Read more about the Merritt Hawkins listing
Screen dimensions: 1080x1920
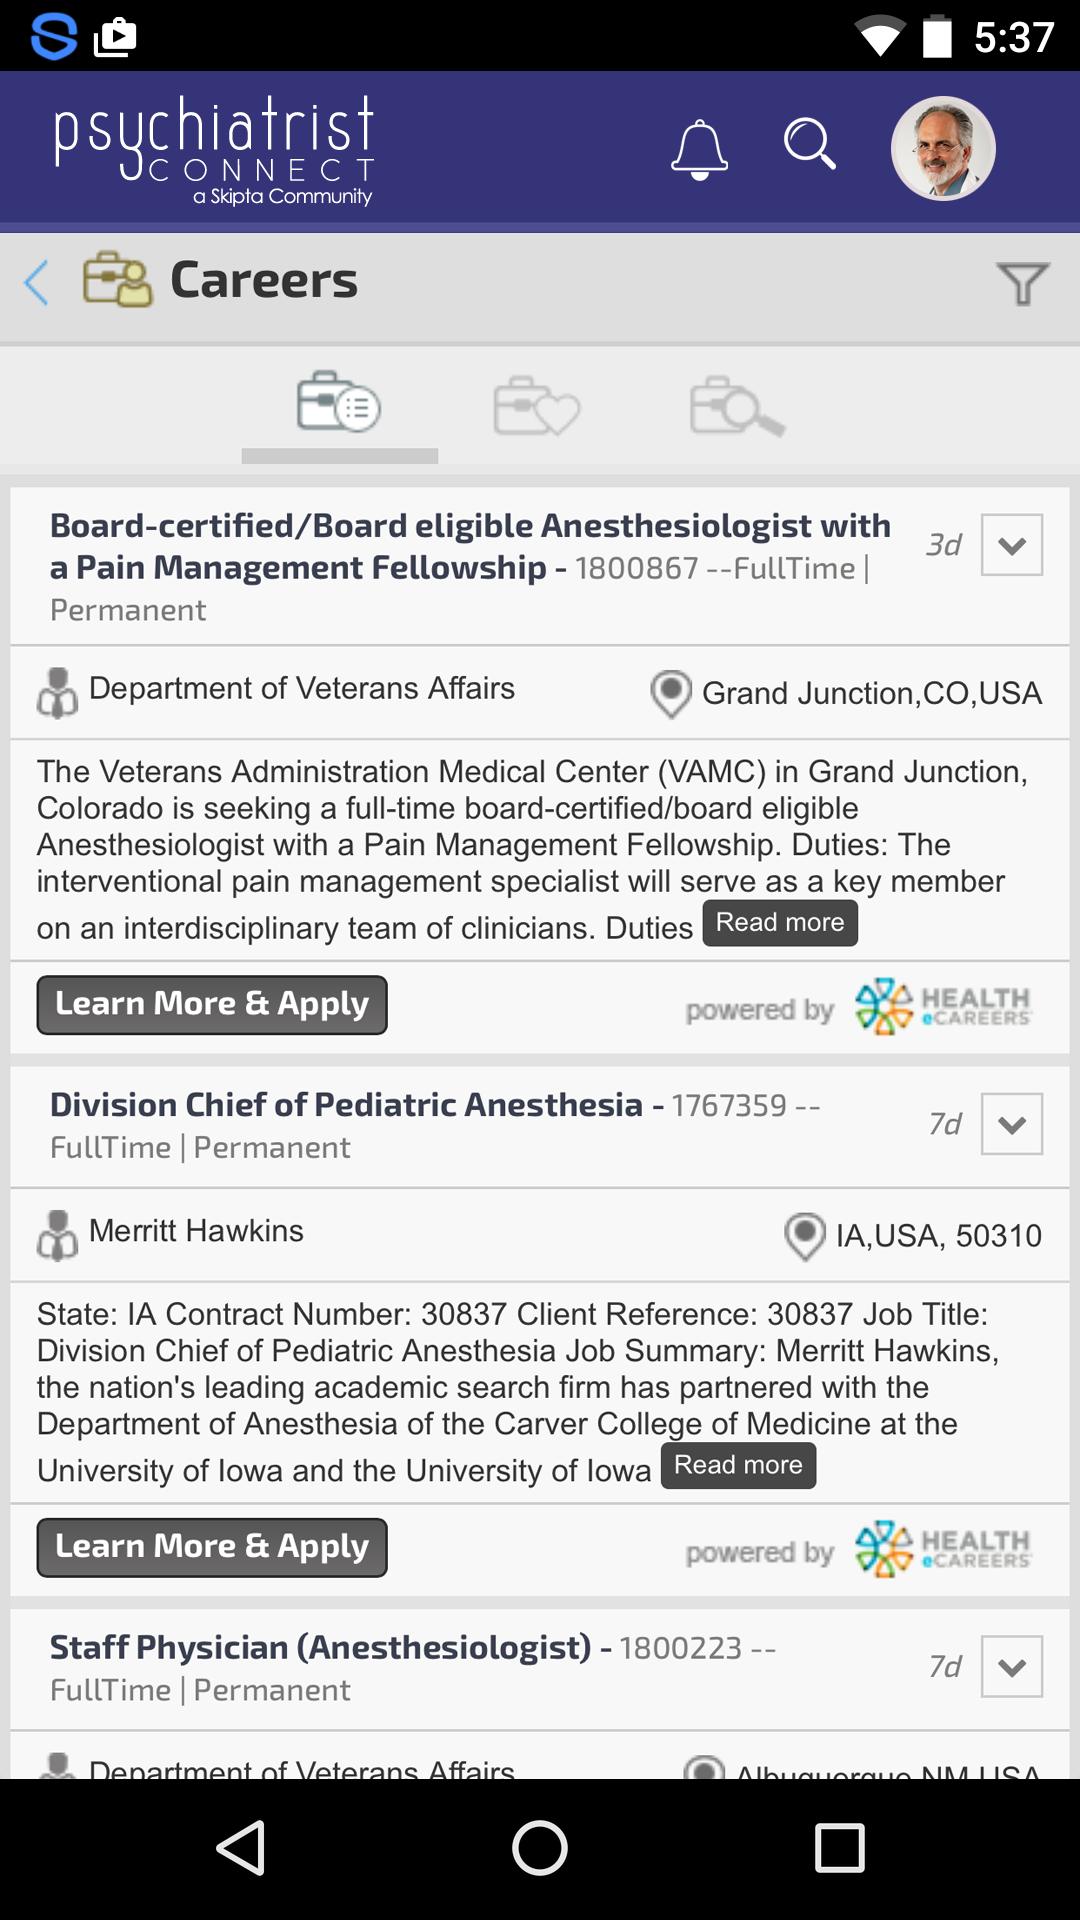pos(738,1466)
